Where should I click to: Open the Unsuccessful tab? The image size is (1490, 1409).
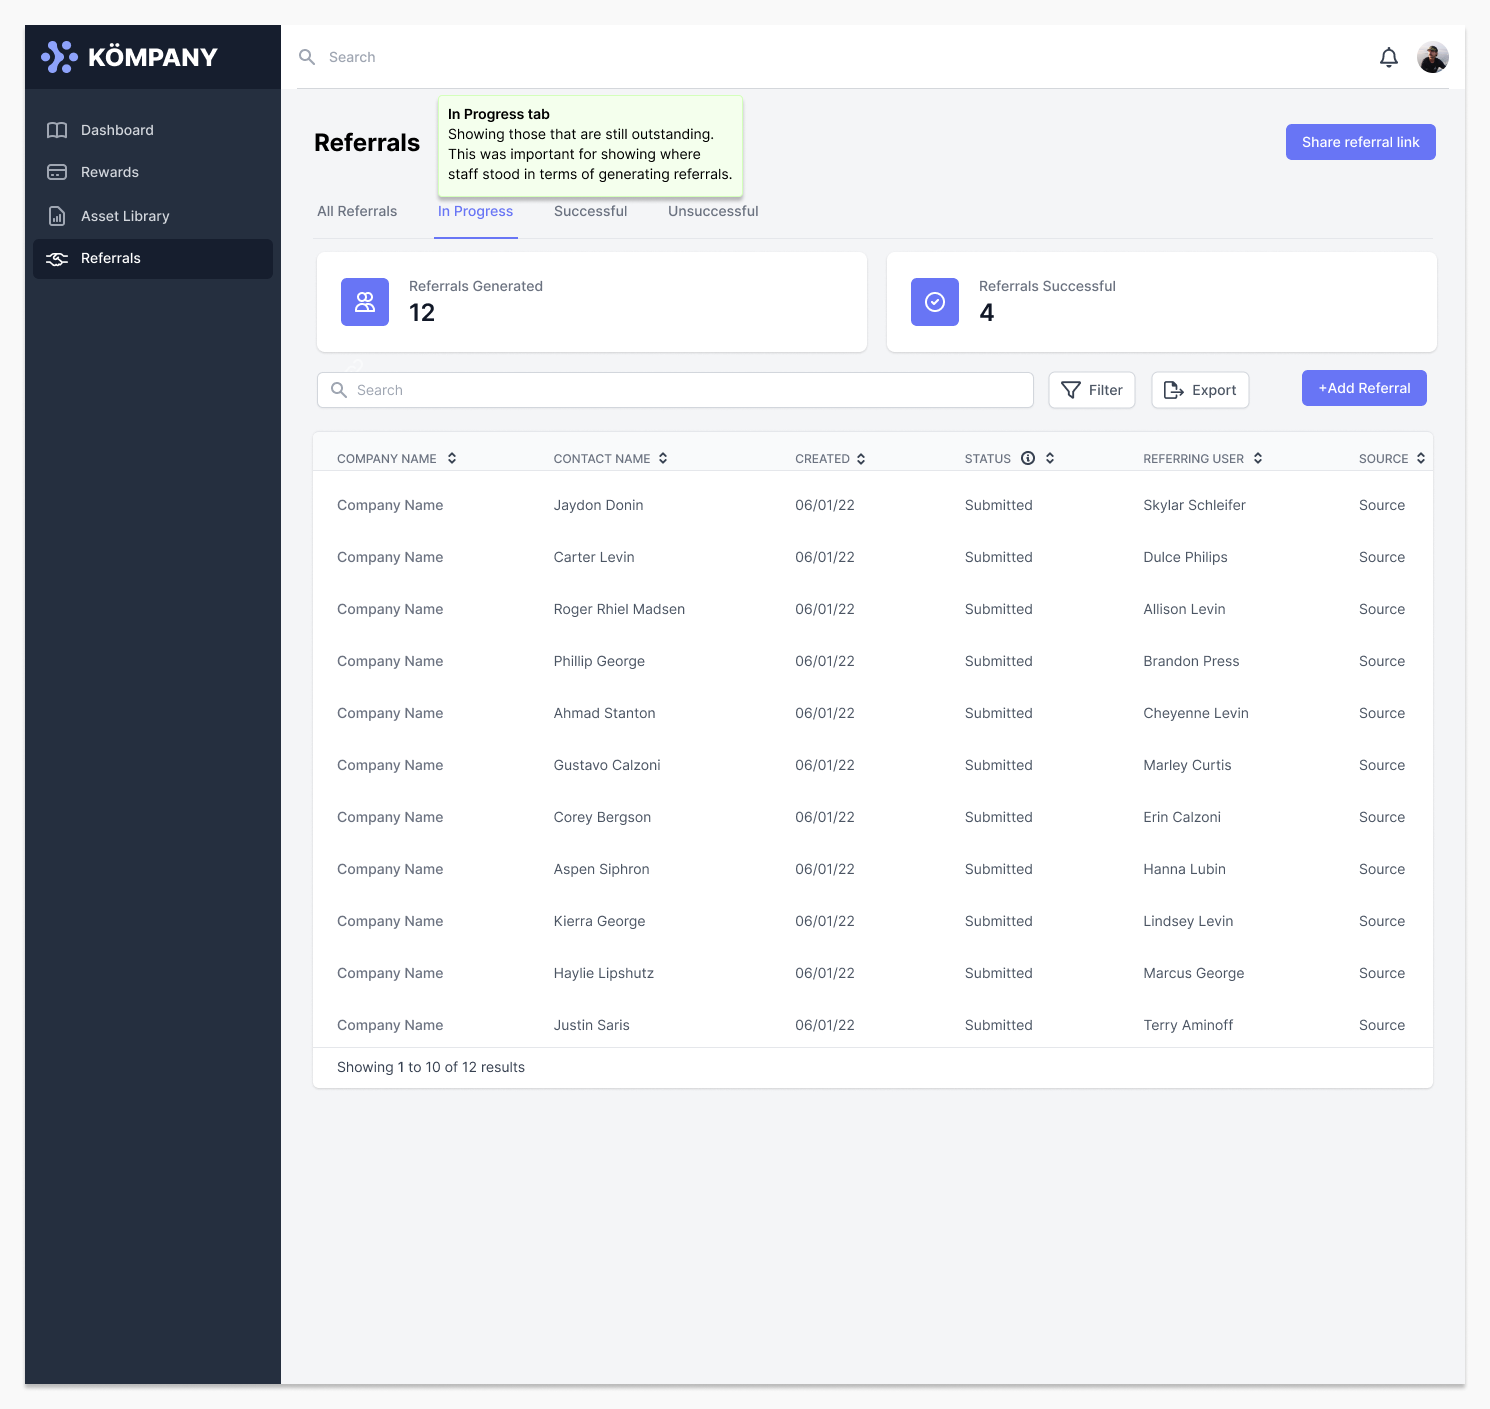[713, 211]
